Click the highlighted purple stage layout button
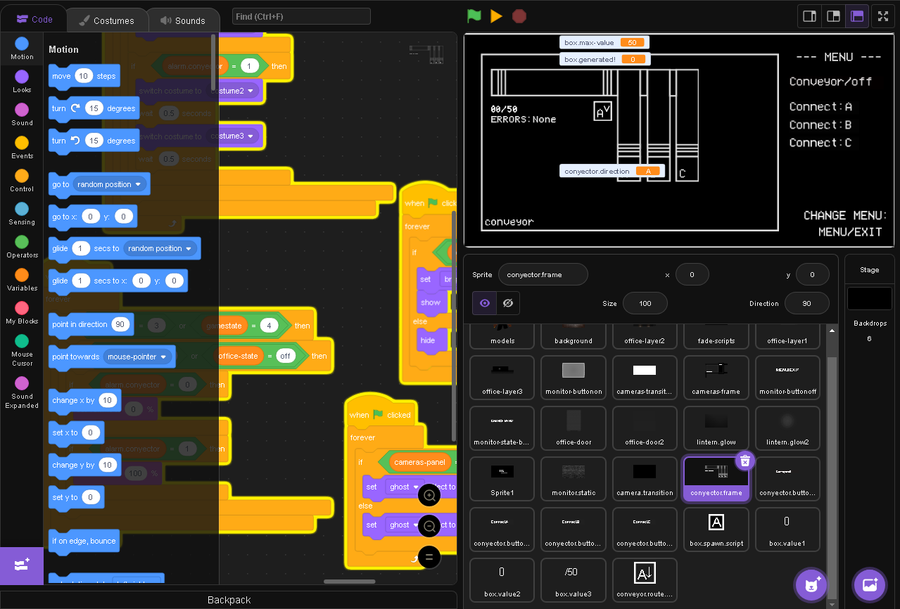 857,16
